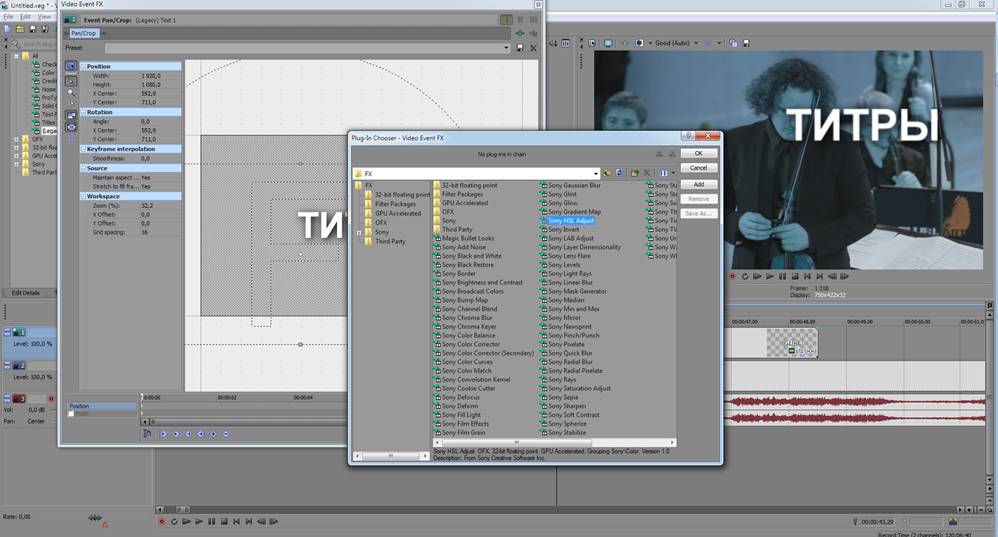
Task: Click the Remove button in Plug-In Chooser
Action: [x=699, y=199]
